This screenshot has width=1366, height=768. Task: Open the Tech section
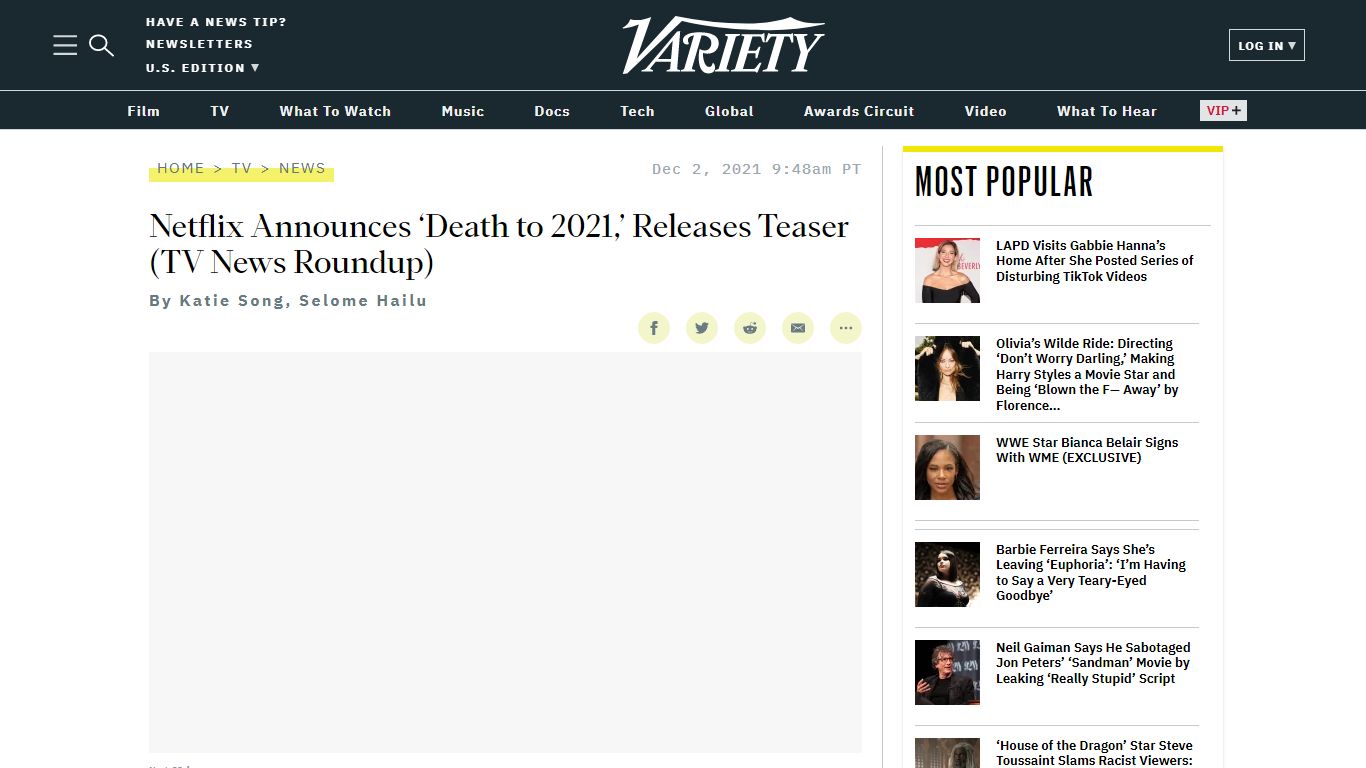tap(637, 111)
